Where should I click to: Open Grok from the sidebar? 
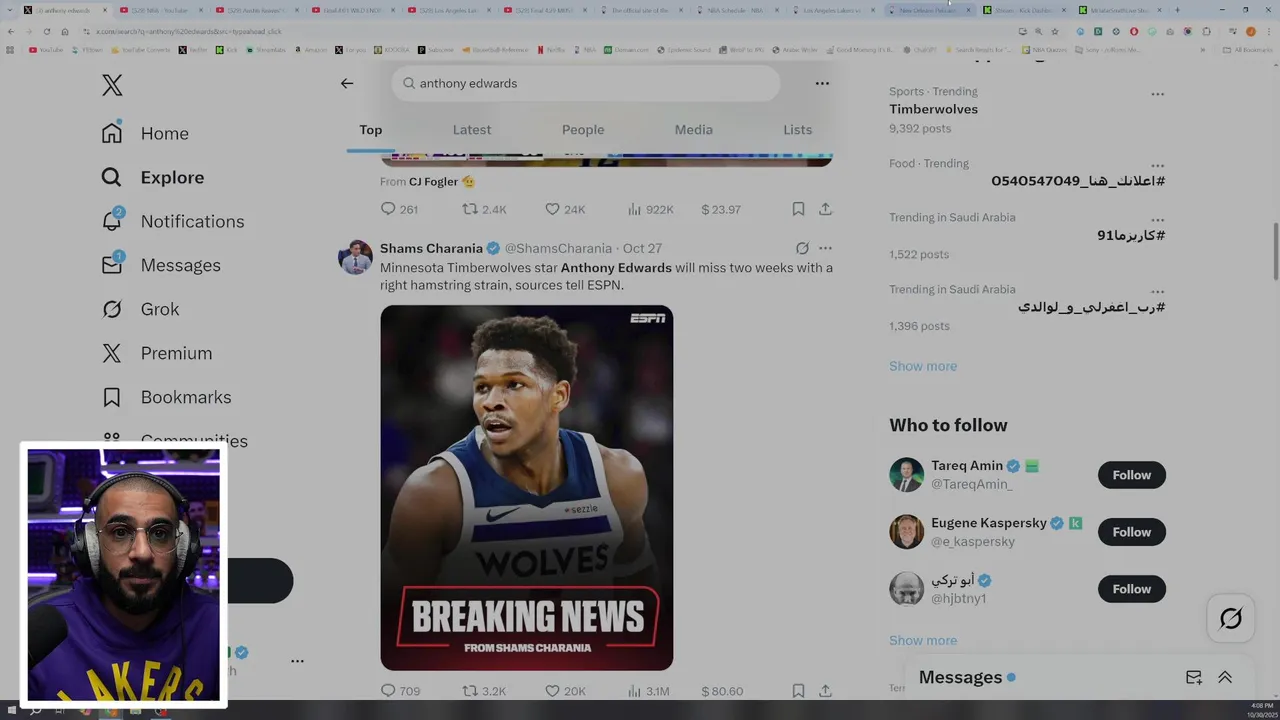[140, 309]
